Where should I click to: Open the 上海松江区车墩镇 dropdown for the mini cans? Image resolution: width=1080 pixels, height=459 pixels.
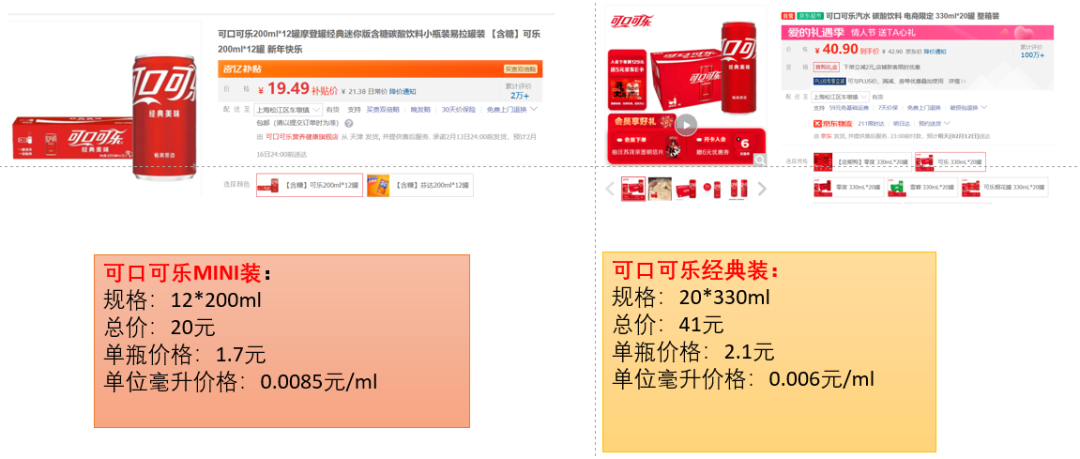click(288, 110)
